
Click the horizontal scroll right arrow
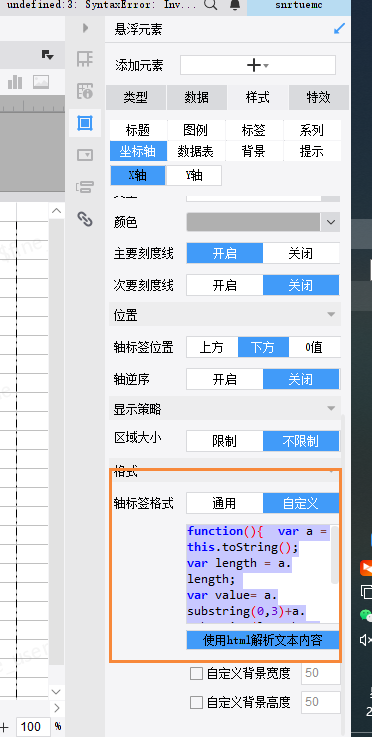[56, 707]
